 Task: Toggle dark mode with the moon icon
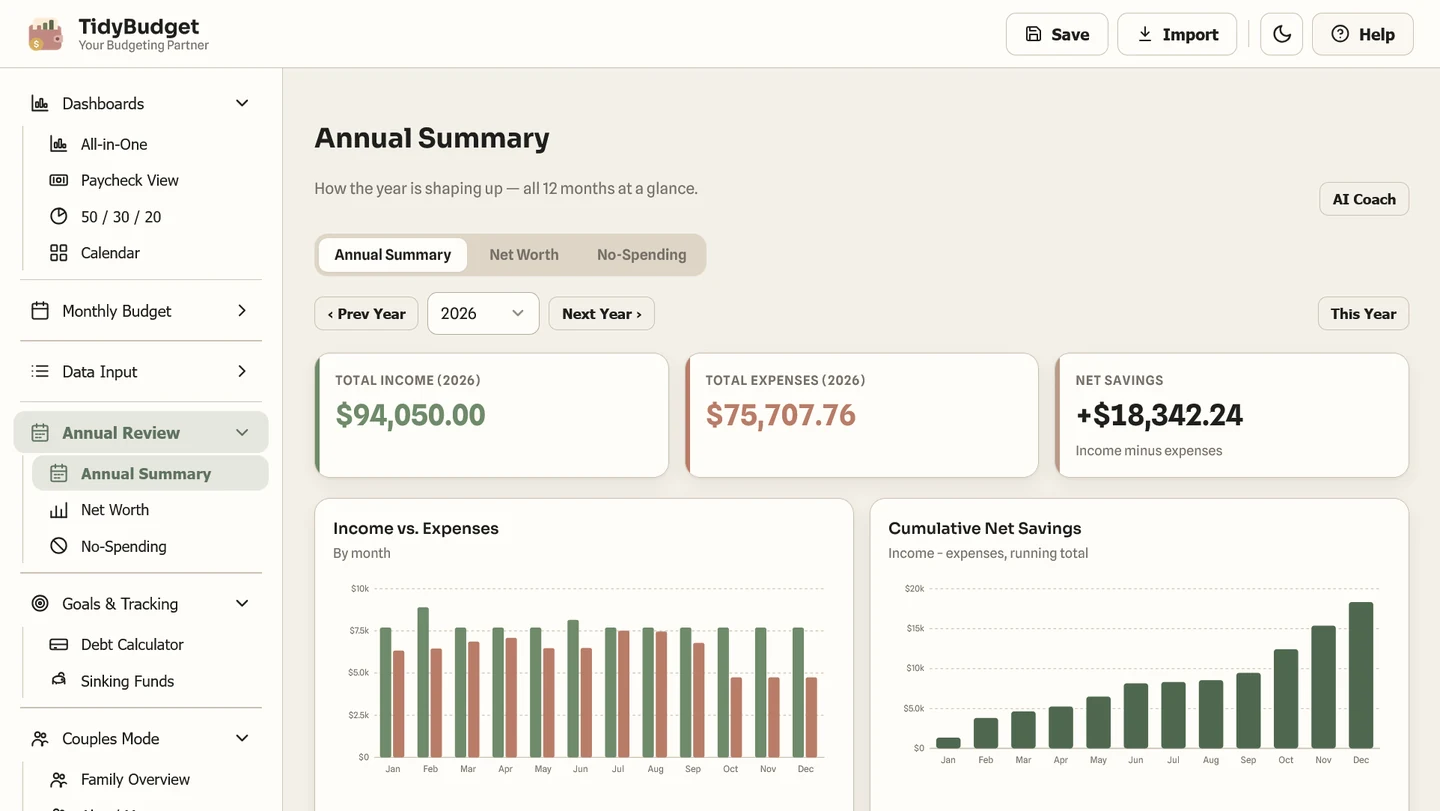point(1281,34)
